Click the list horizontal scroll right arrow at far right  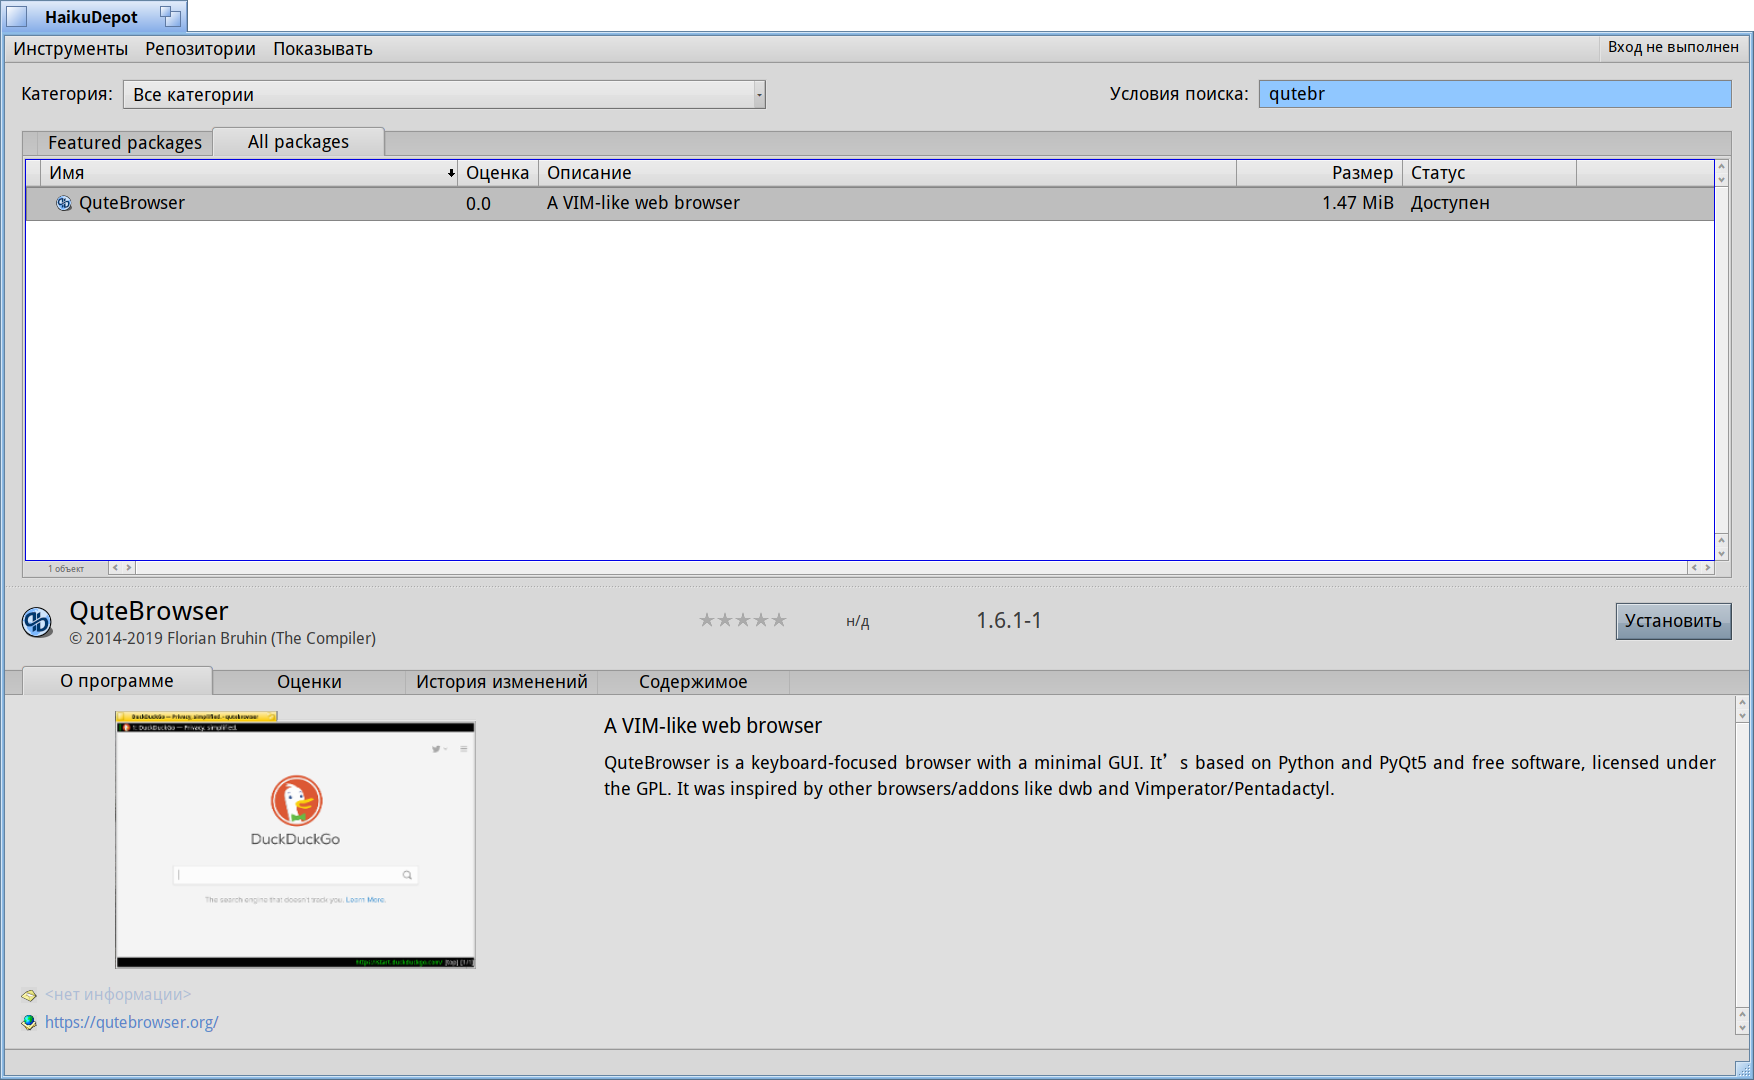coord(1707,567)
